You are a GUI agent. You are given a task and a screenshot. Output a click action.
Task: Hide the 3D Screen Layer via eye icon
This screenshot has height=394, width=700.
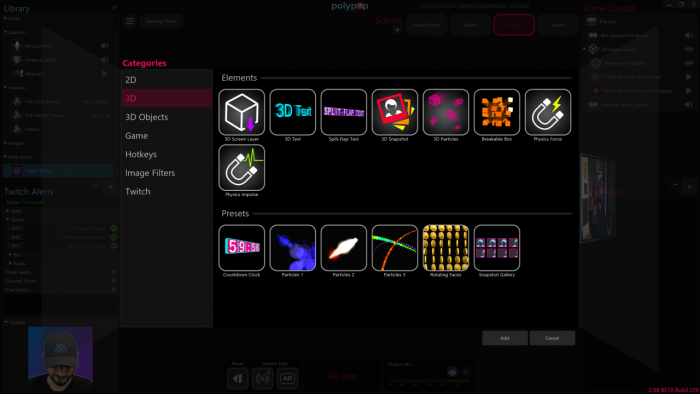click(x=689, y=49)
